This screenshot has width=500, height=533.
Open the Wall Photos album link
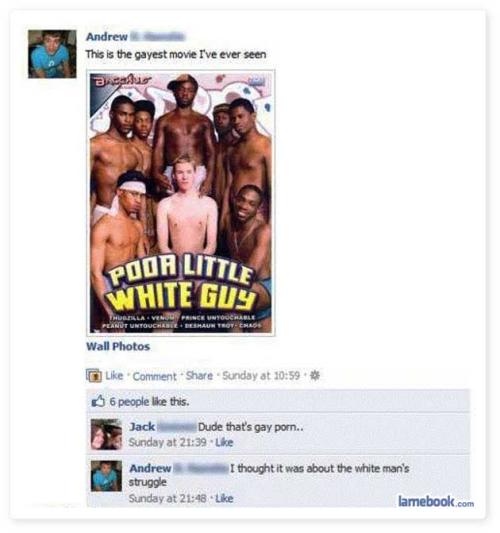click(x=118, y=346)
